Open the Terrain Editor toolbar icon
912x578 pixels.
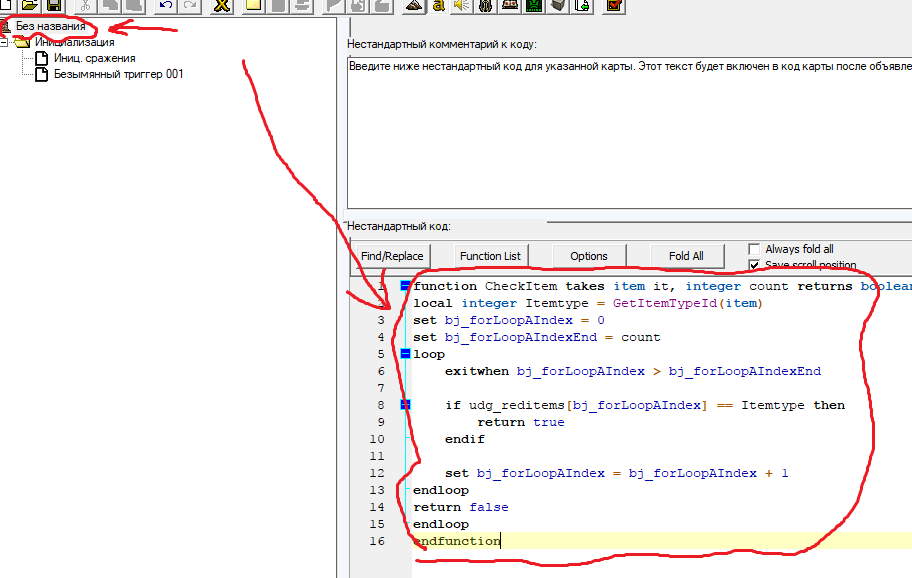point(414,5)
